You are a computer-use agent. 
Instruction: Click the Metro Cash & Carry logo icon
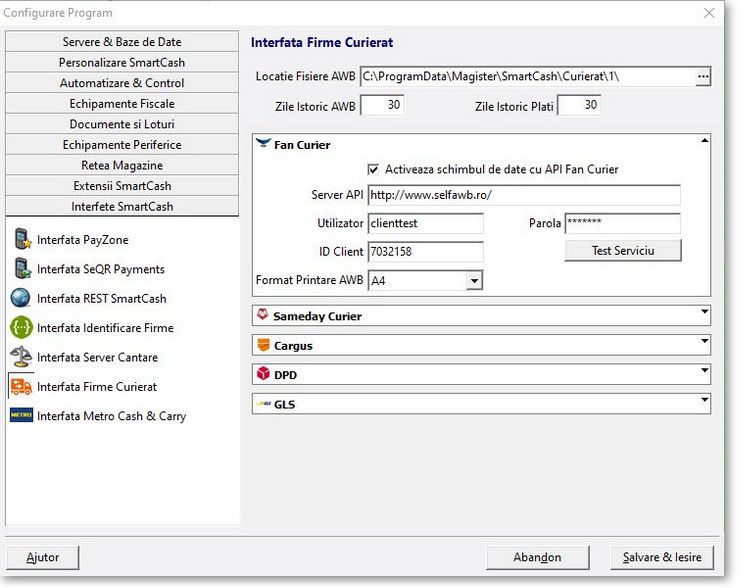pos(22,415)
